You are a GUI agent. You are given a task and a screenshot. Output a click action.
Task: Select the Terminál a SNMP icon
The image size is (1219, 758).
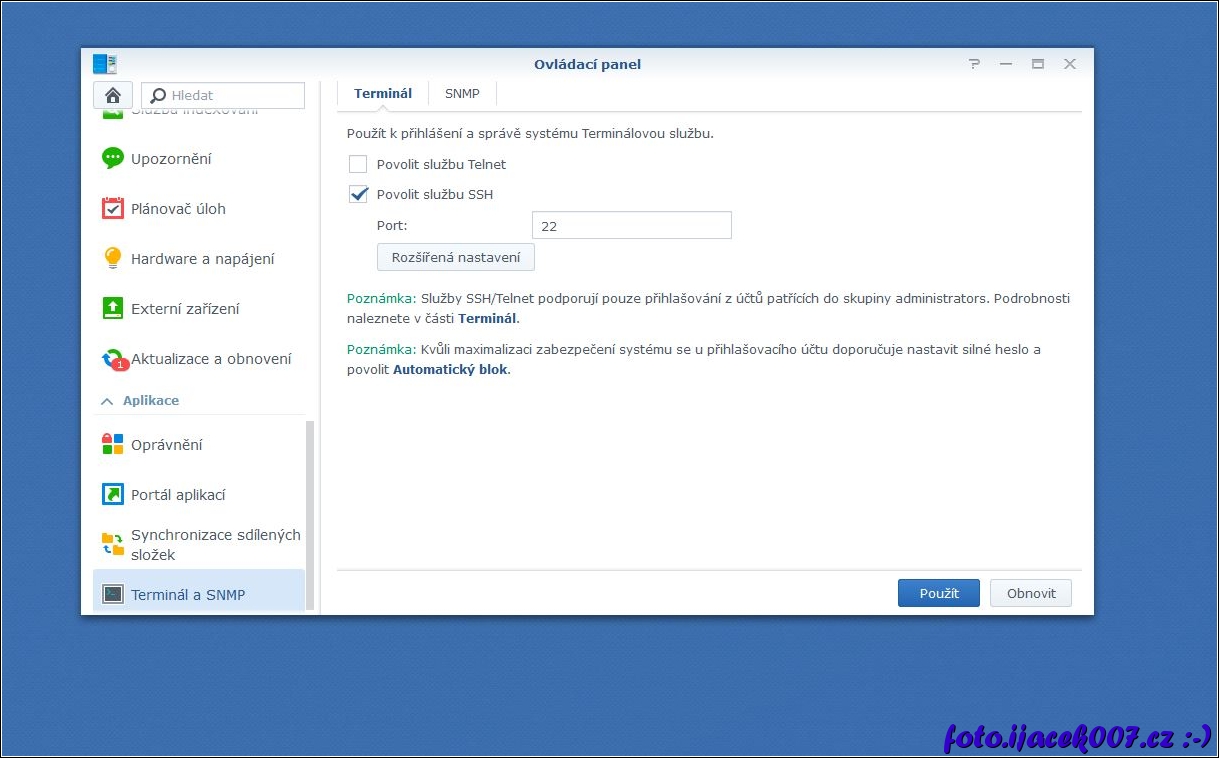click(x=113, y=595)
